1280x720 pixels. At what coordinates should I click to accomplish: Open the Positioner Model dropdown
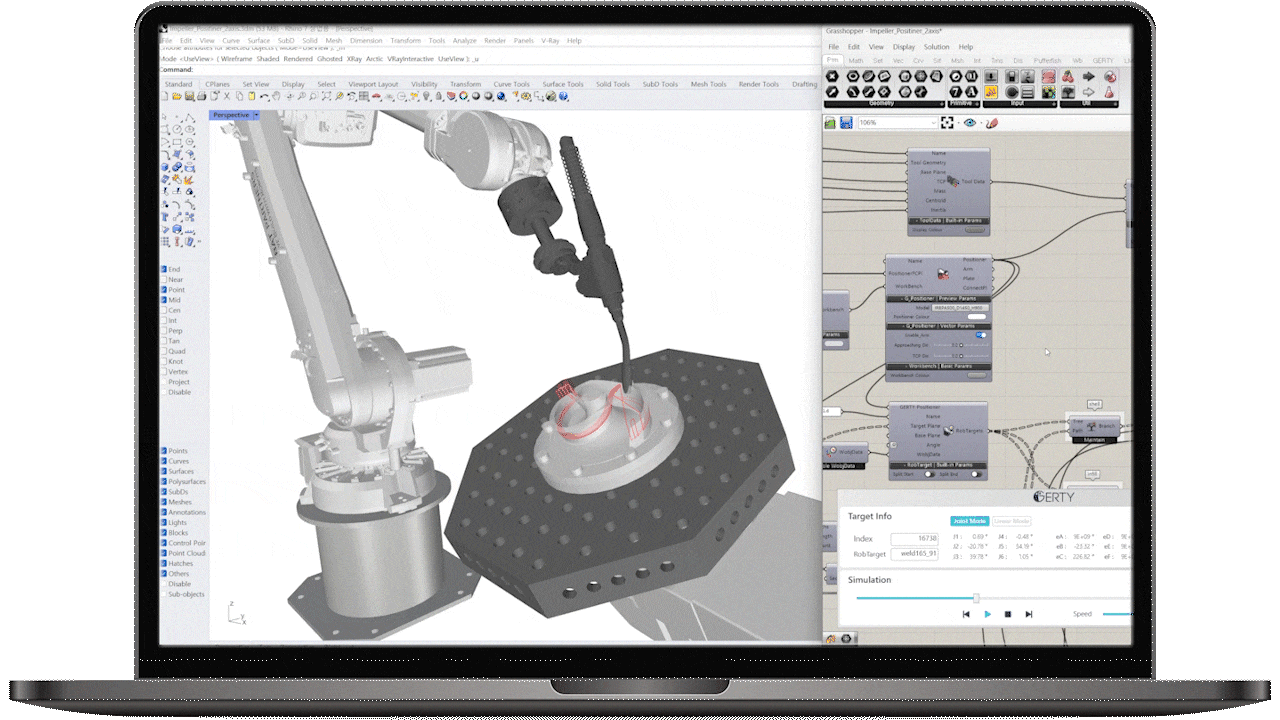960,308
